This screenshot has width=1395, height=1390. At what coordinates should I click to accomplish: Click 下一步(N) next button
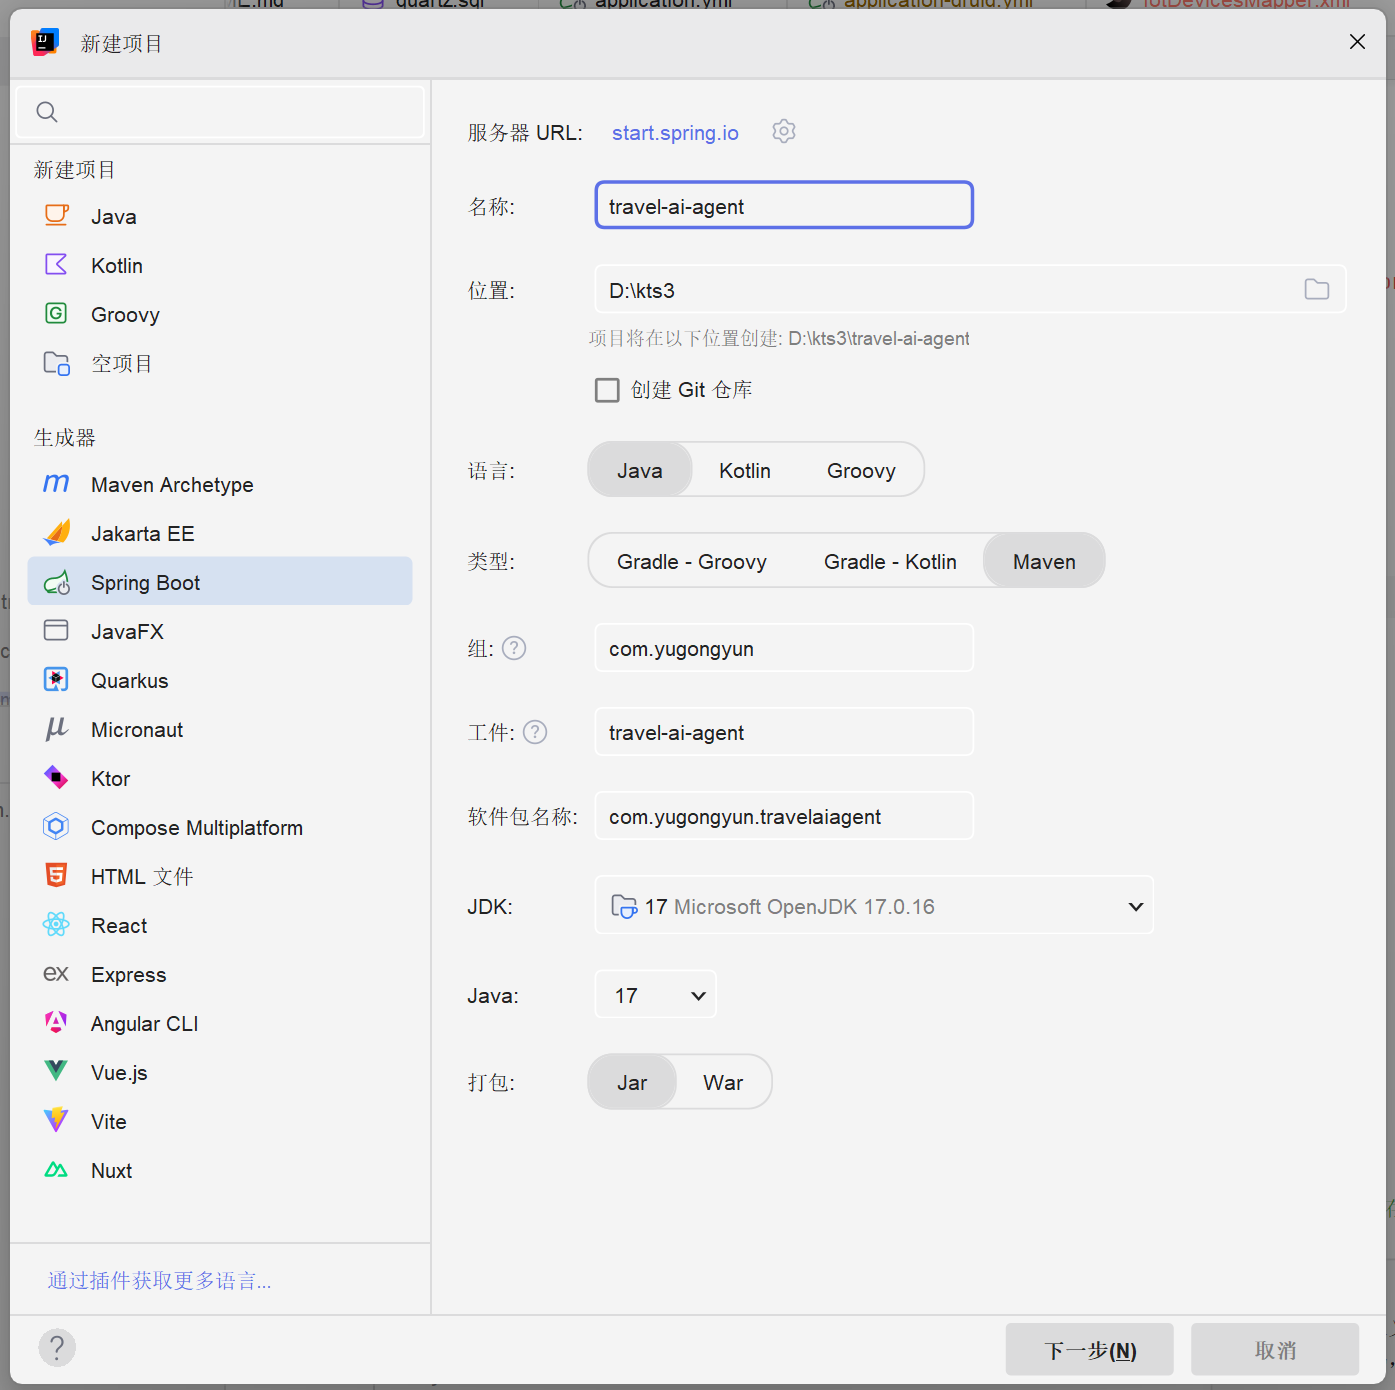click(x=1090, y=1350)
